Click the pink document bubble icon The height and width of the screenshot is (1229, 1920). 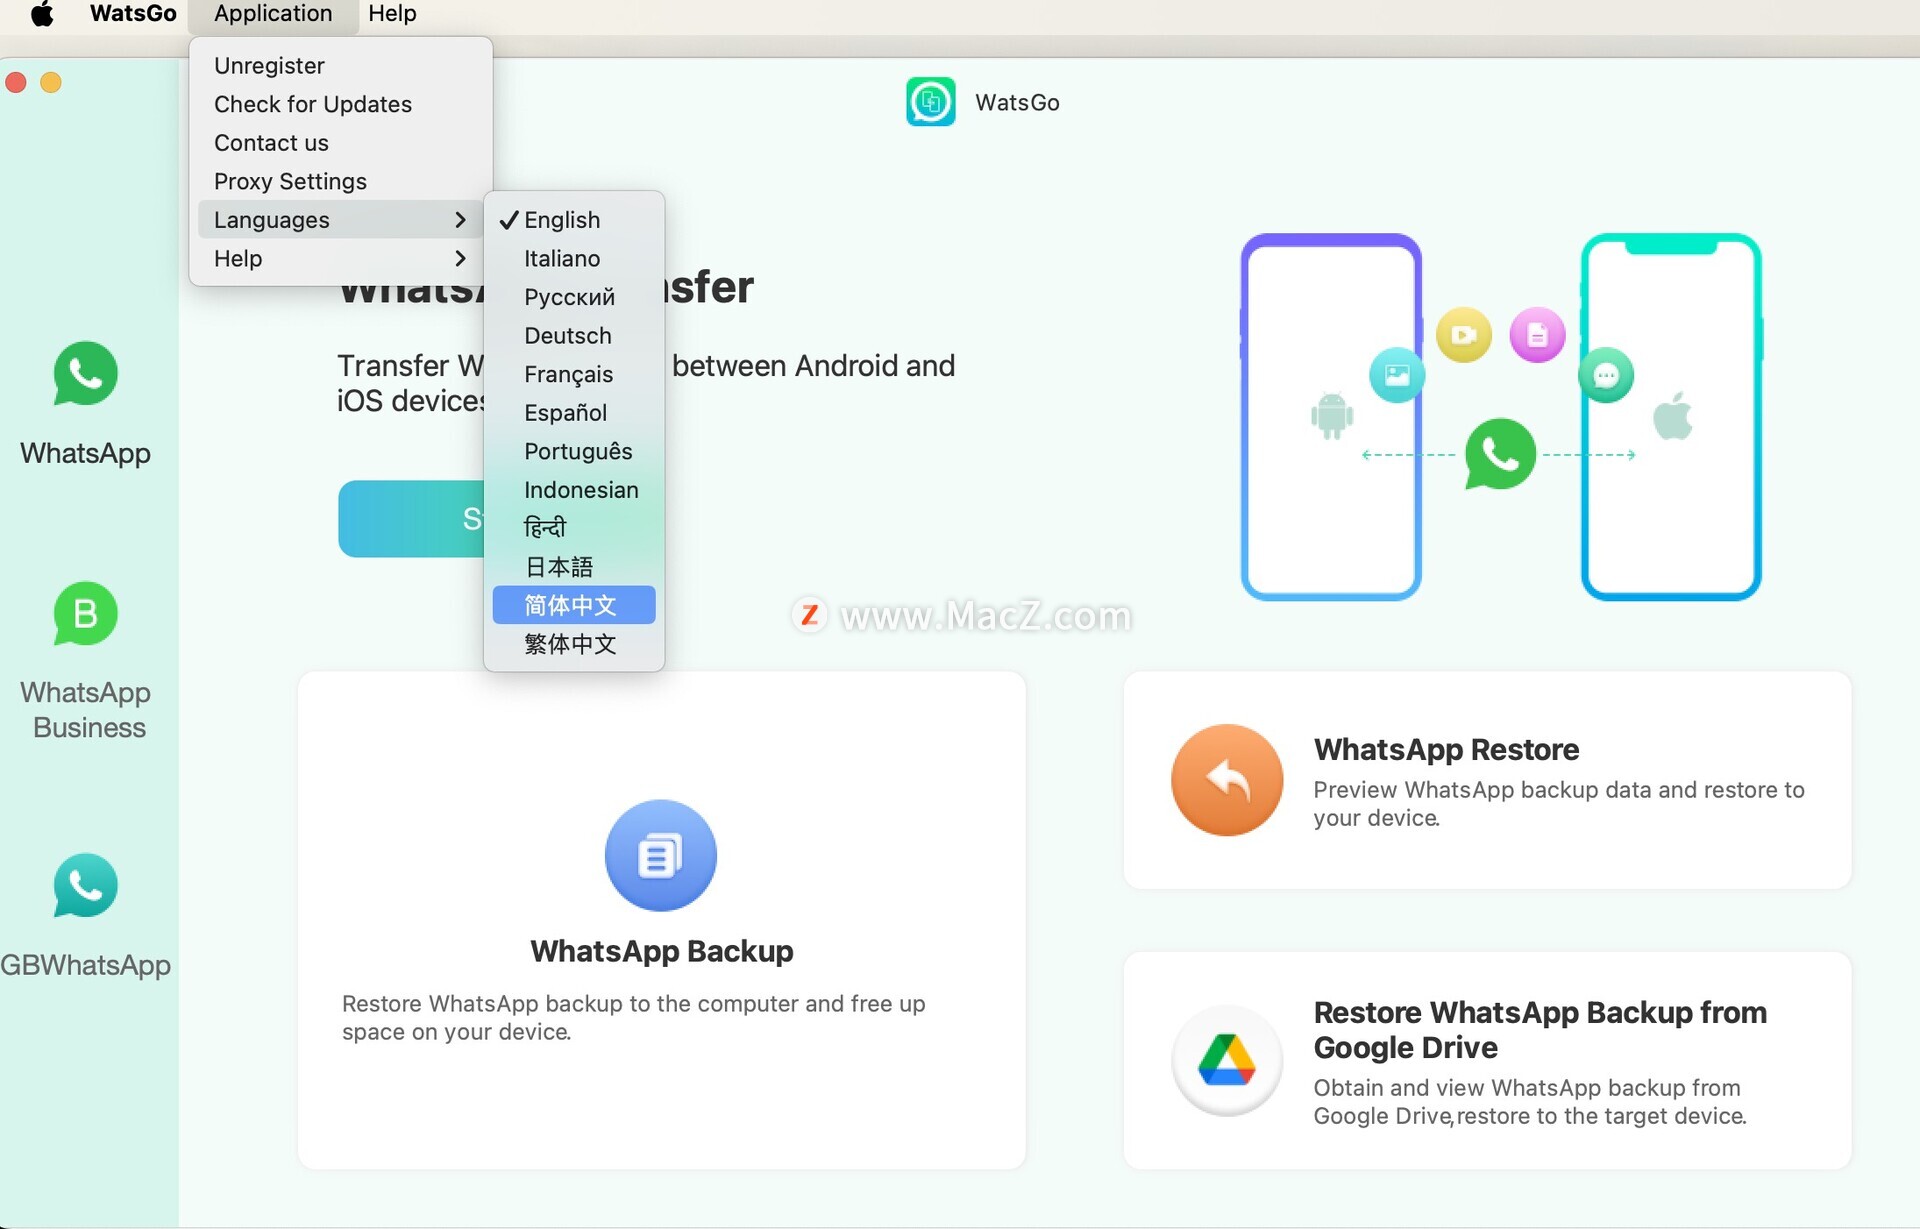pyautogui.click(x=1537, y=335)
